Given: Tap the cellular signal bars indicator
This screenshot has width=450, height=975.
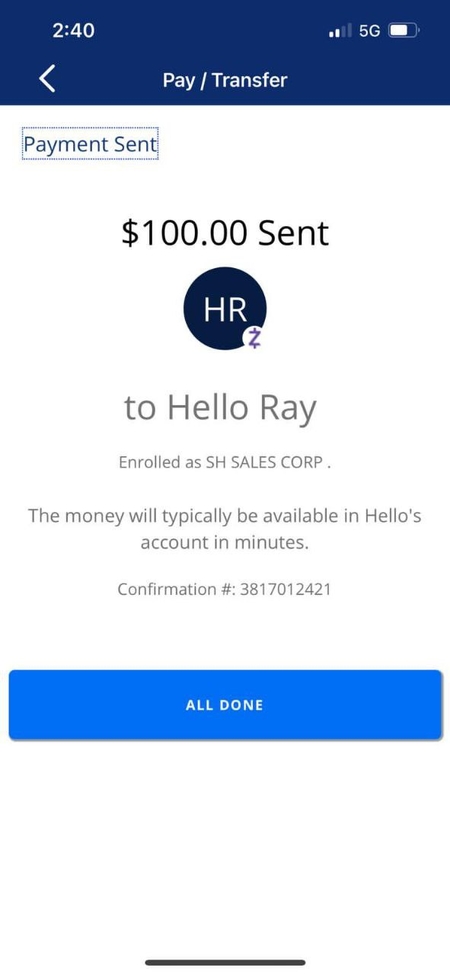Looking at the screenshot, I should point(340,30).
